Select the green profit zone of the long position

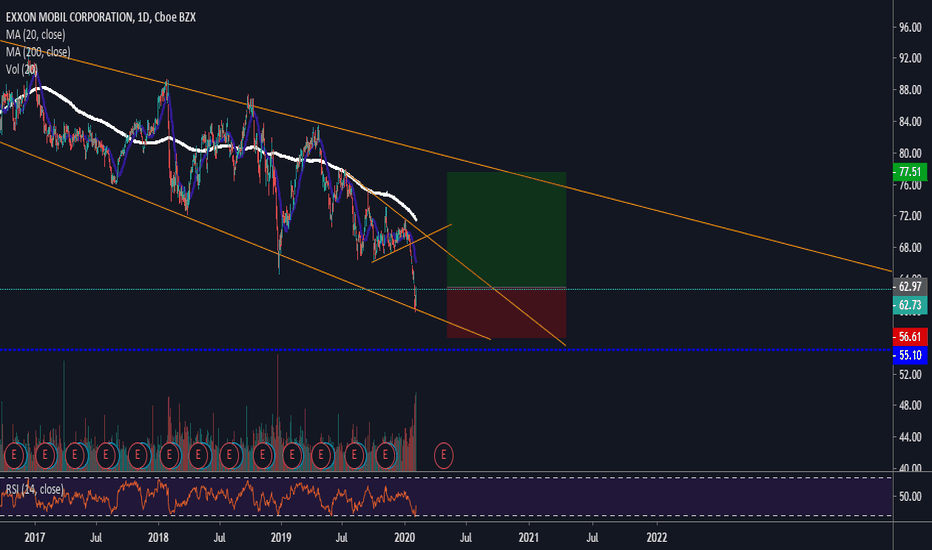[506, 230]
